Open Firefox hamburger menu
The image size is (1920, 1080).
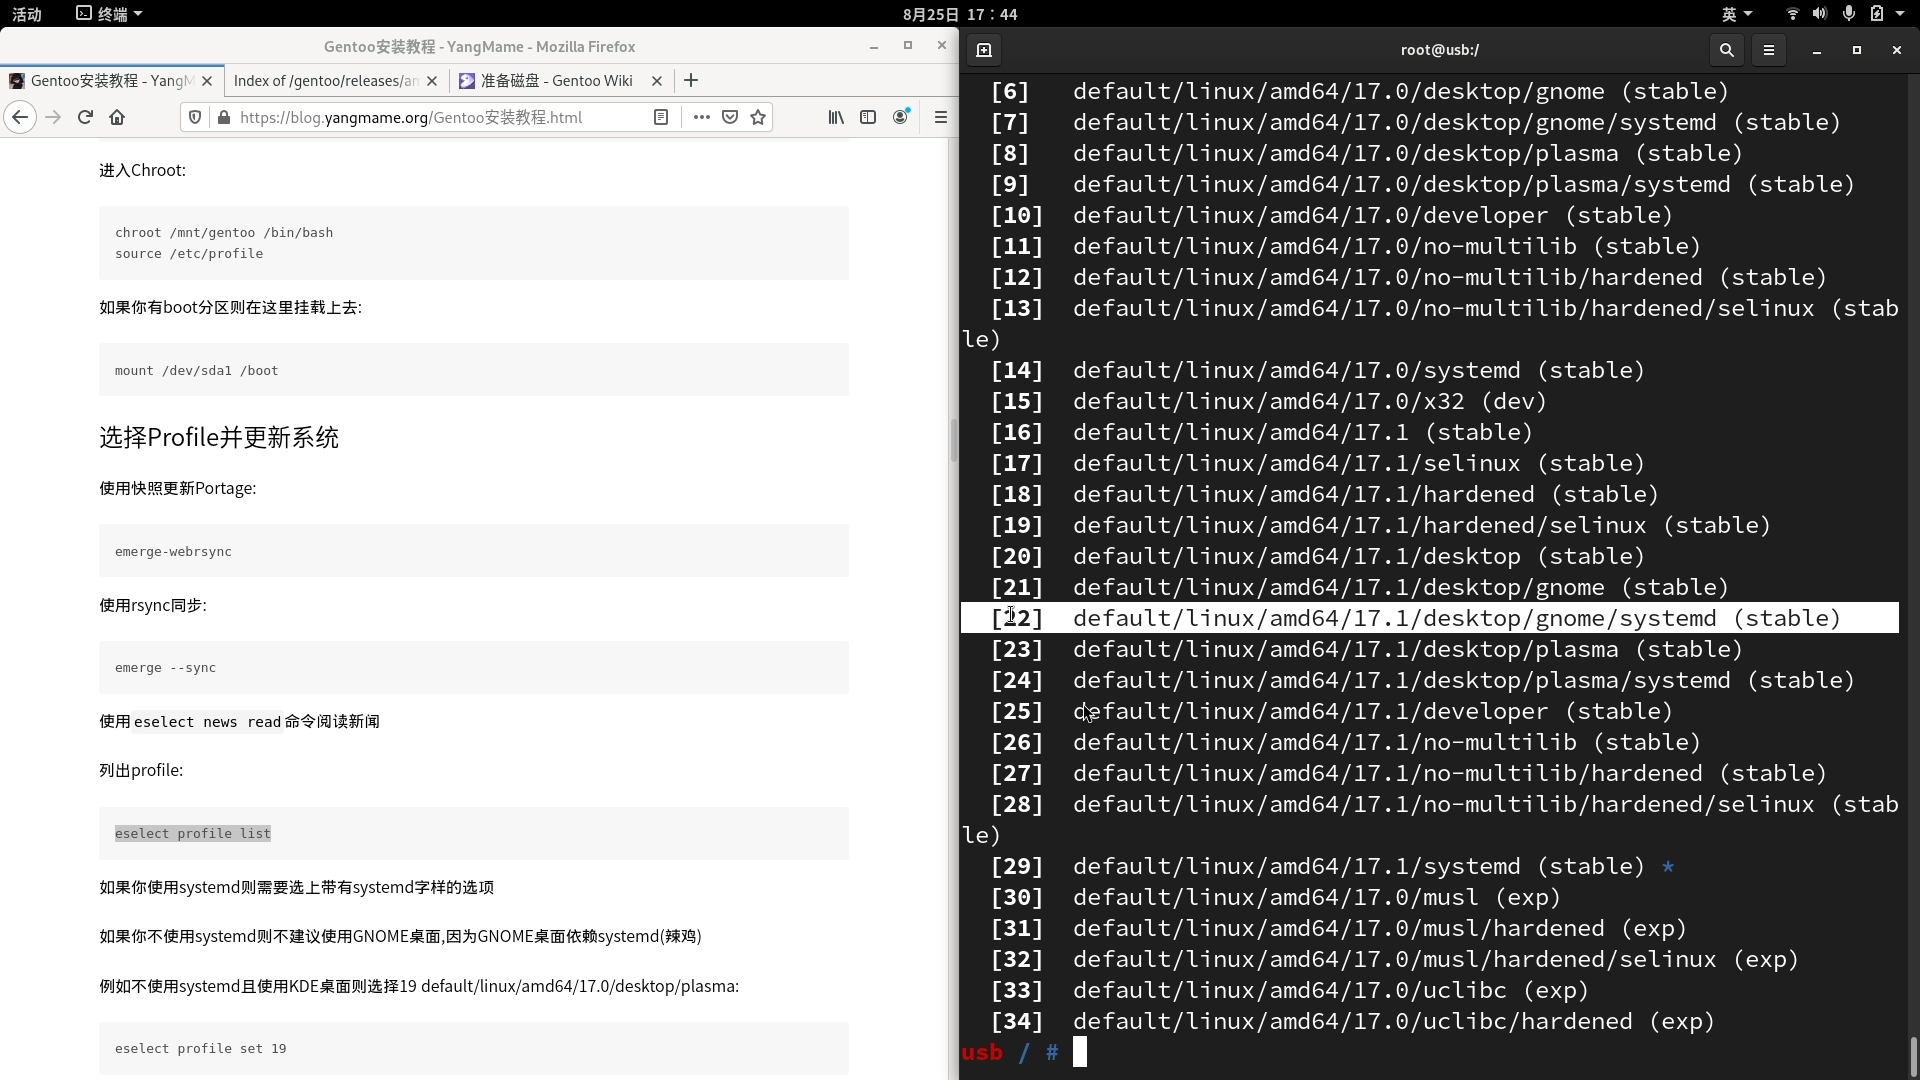[940, 117]
